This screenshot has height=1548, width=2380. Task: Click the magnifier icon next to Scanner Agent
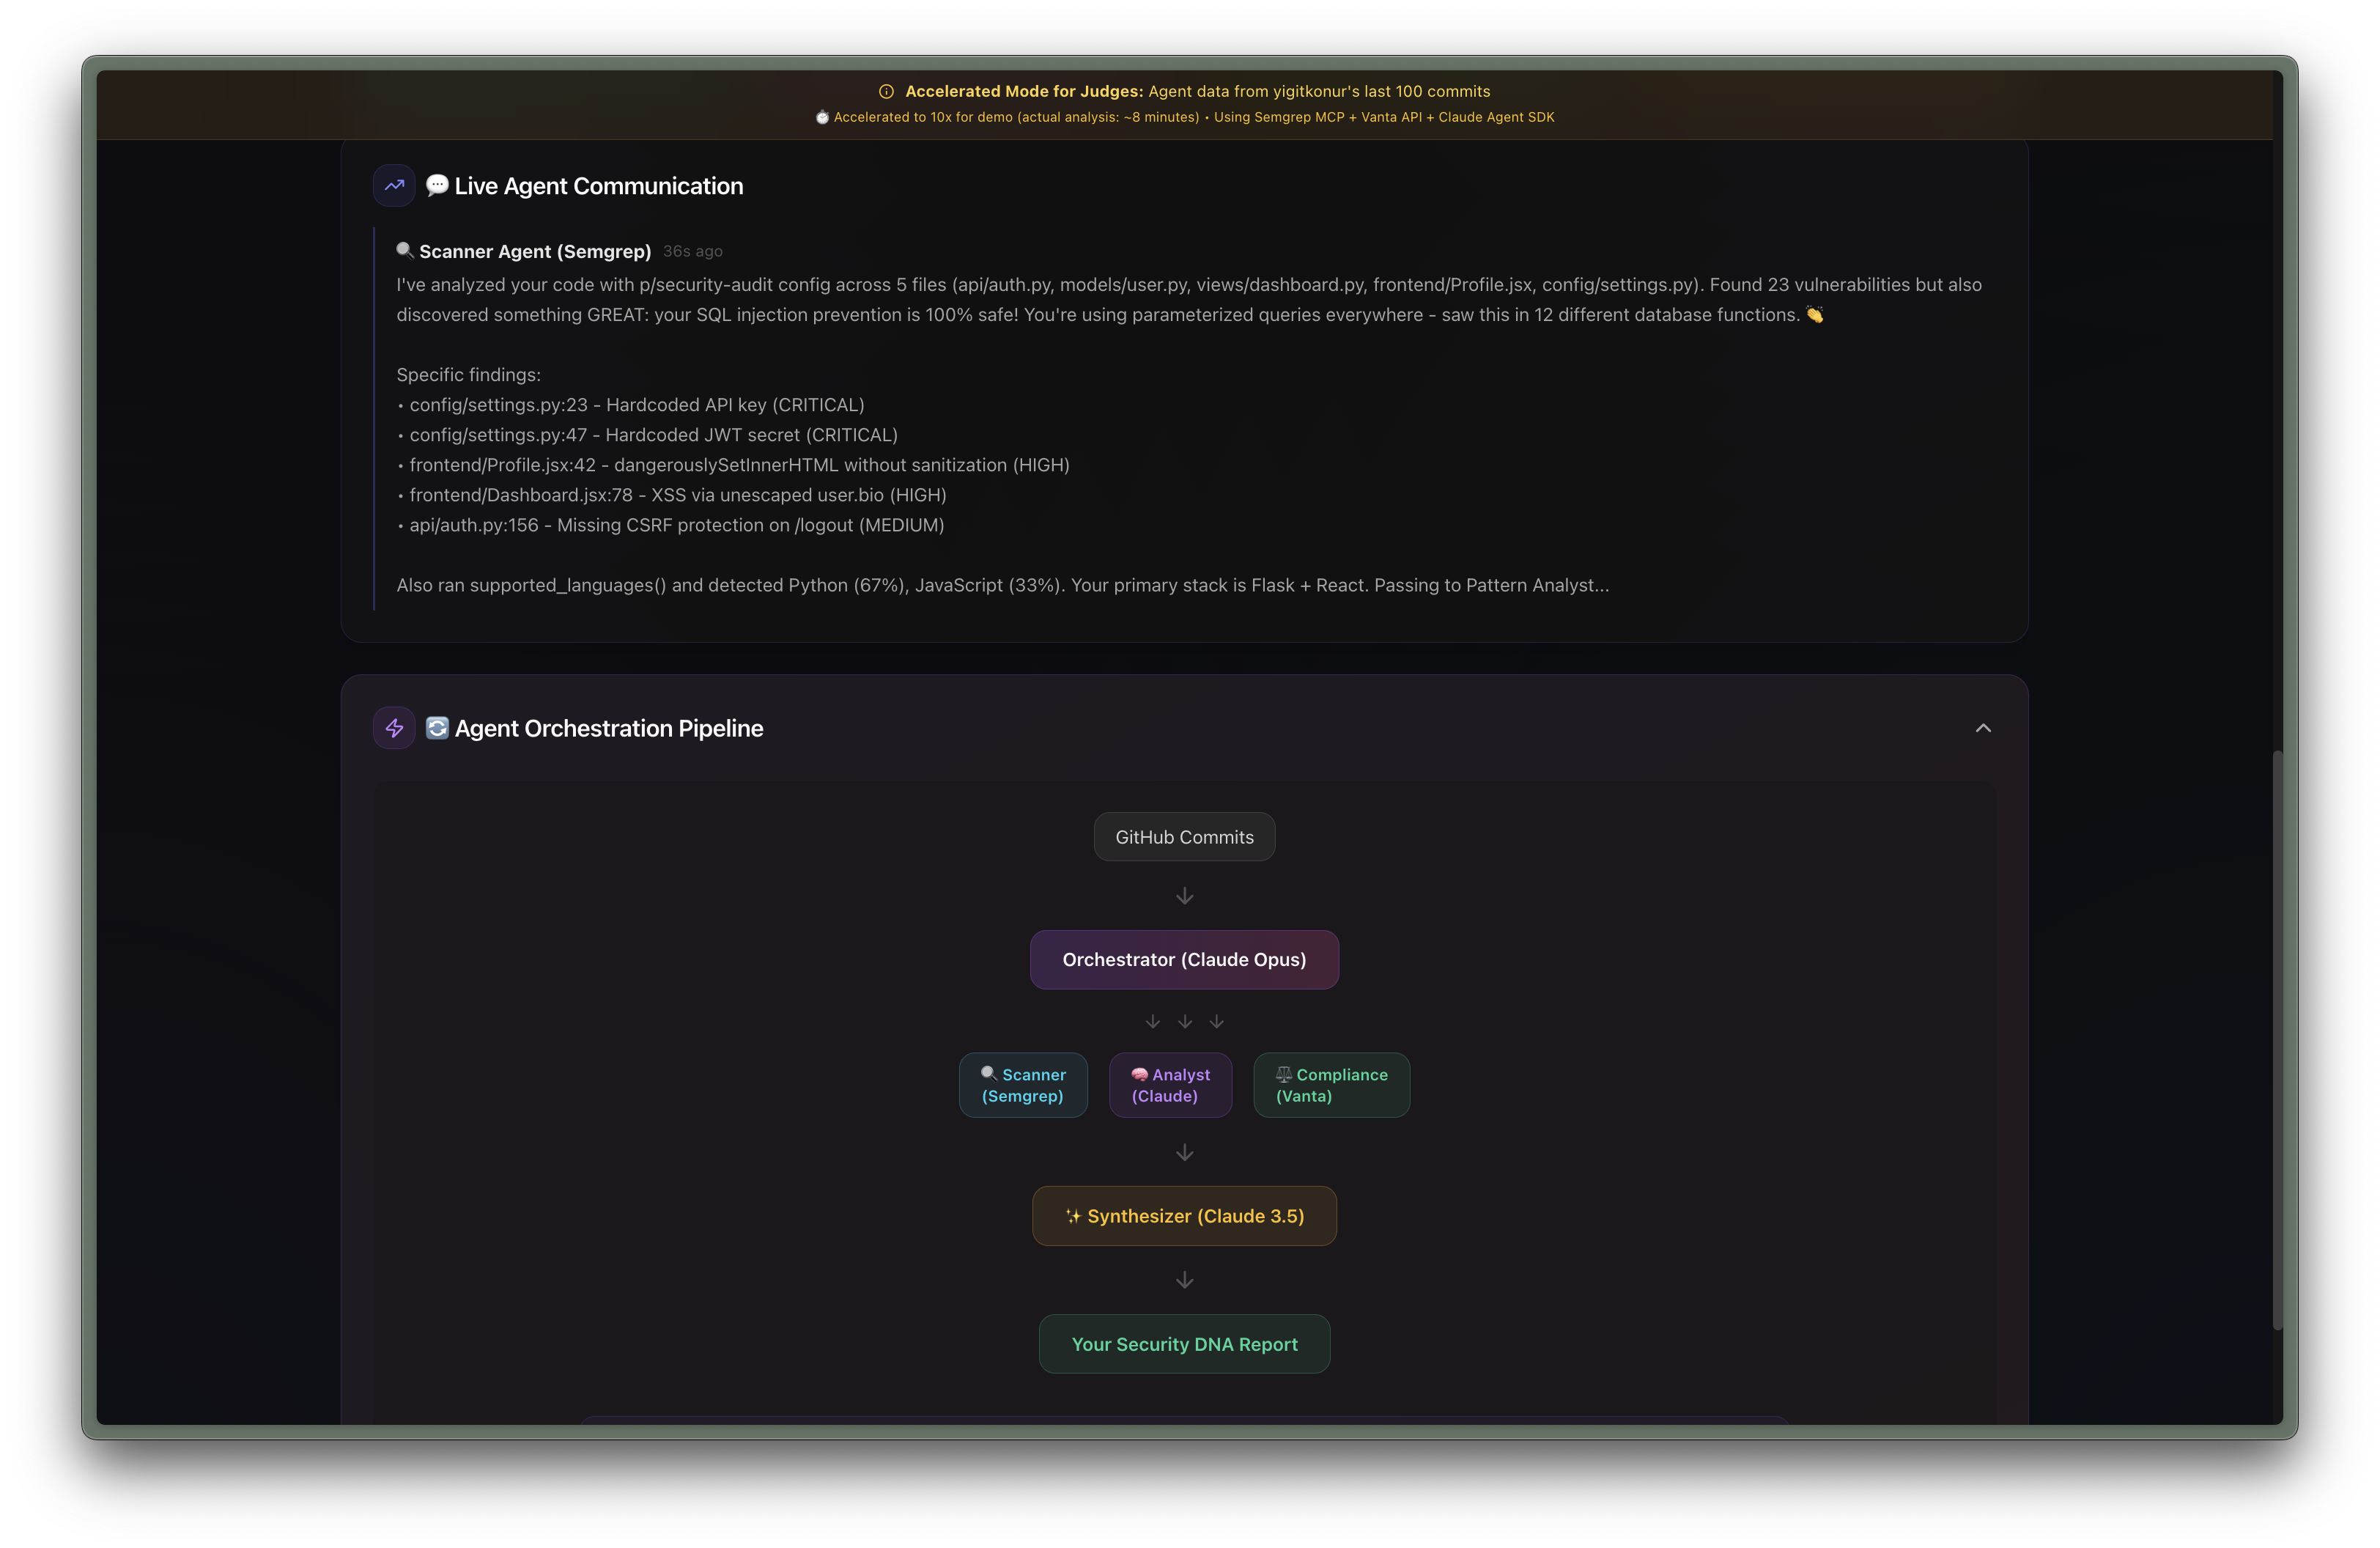pyautogui.click(x=404, y=250)
